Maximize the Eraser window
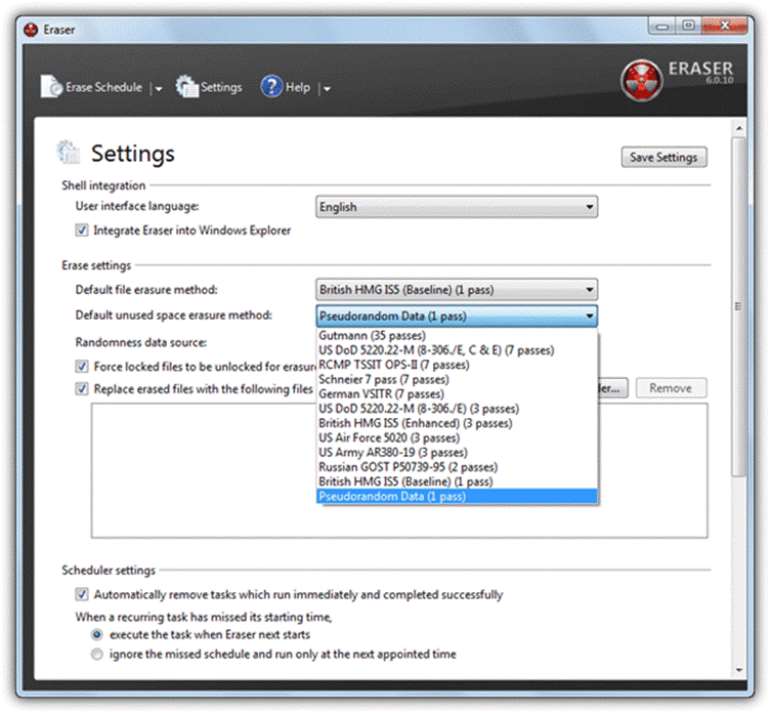 688,26
